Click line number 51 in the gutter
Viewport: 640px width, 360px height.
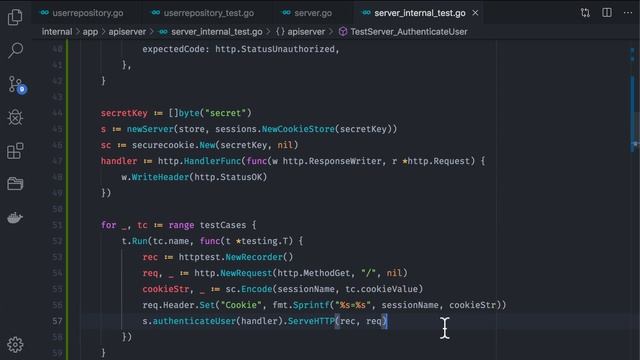pos(58,225)
